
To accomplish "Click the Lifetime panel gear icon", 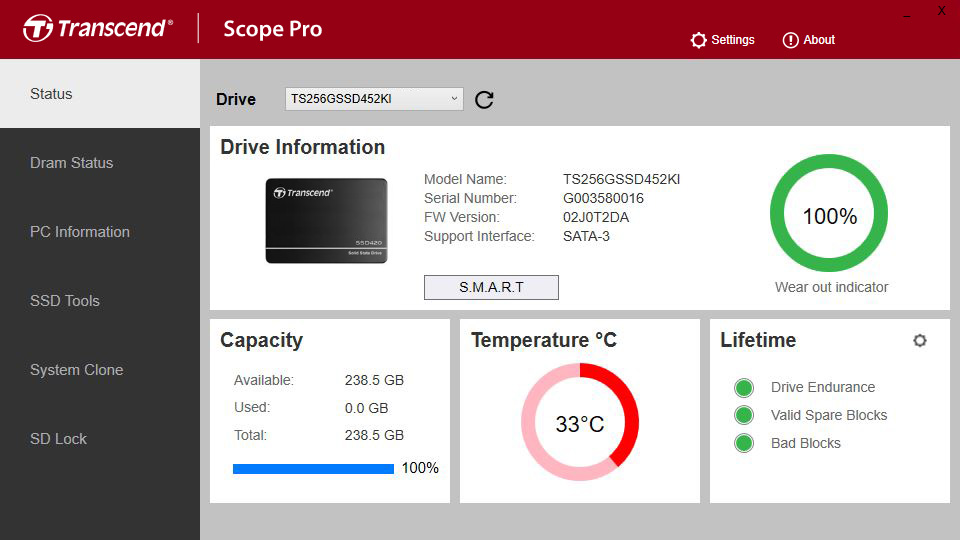I will click(x=920, y=340).
